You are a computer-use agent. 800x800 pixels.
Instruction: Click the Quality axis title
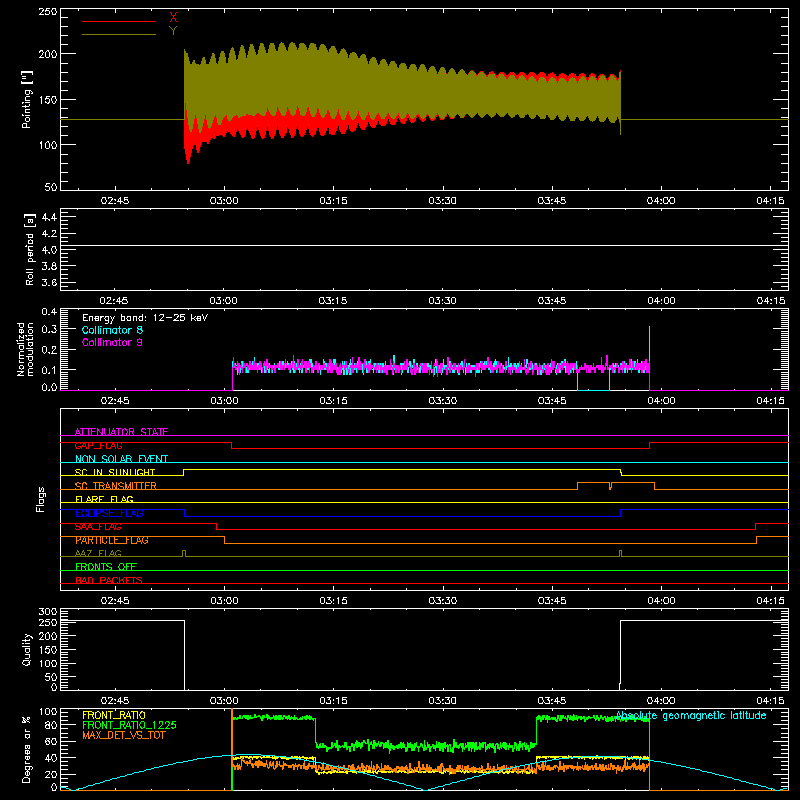27,649
